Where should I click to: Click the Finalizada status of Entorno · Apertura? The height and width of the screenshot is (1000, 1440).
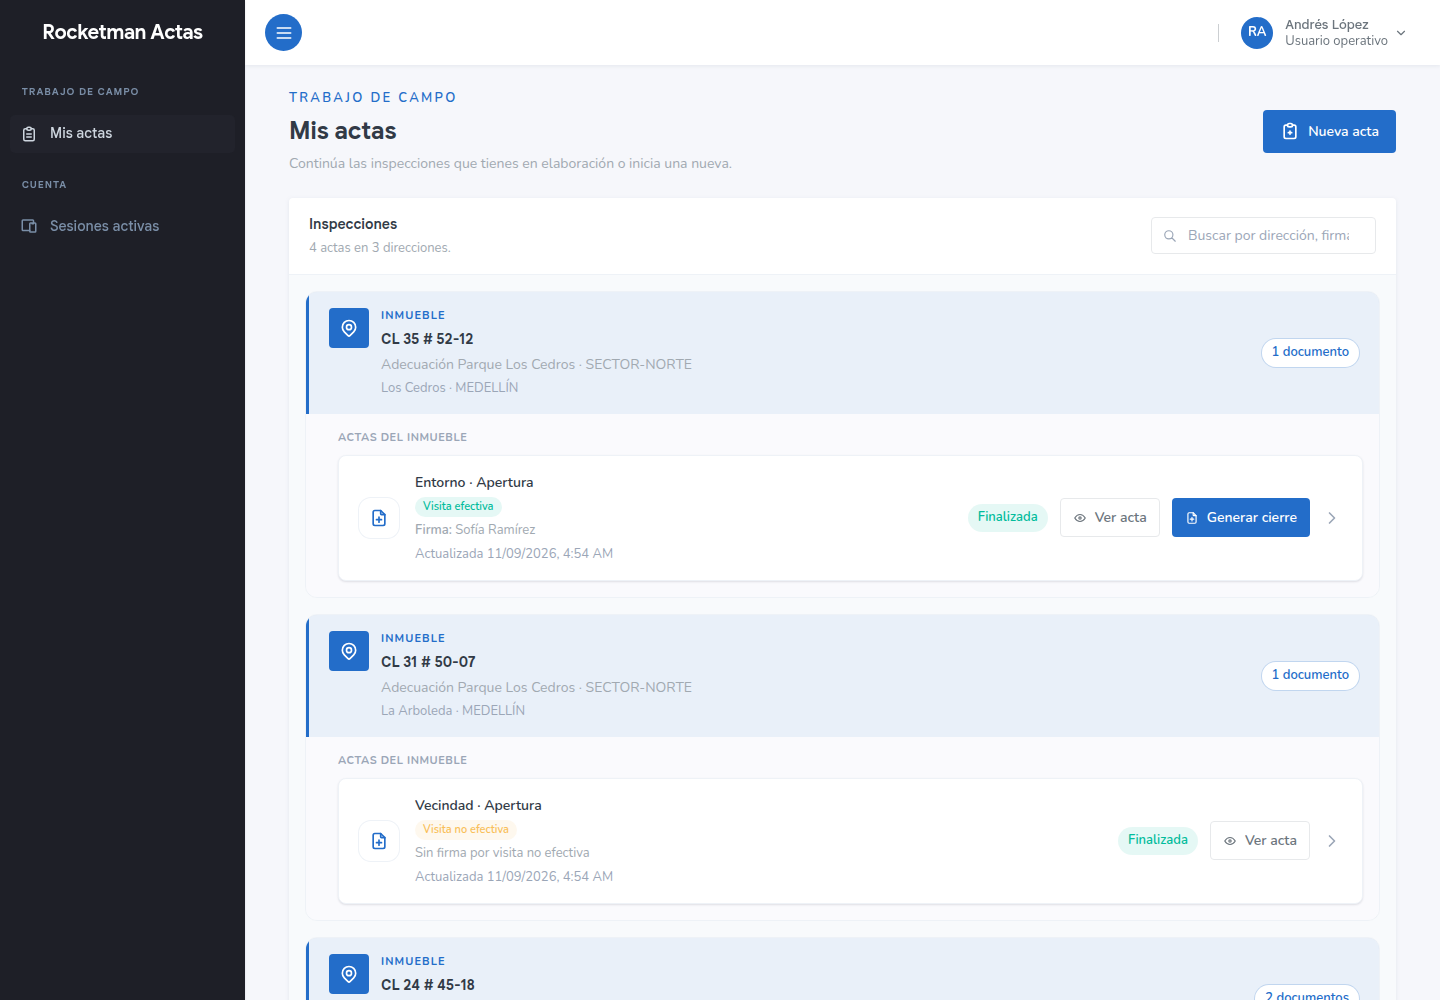click(x=1008, y=517)
